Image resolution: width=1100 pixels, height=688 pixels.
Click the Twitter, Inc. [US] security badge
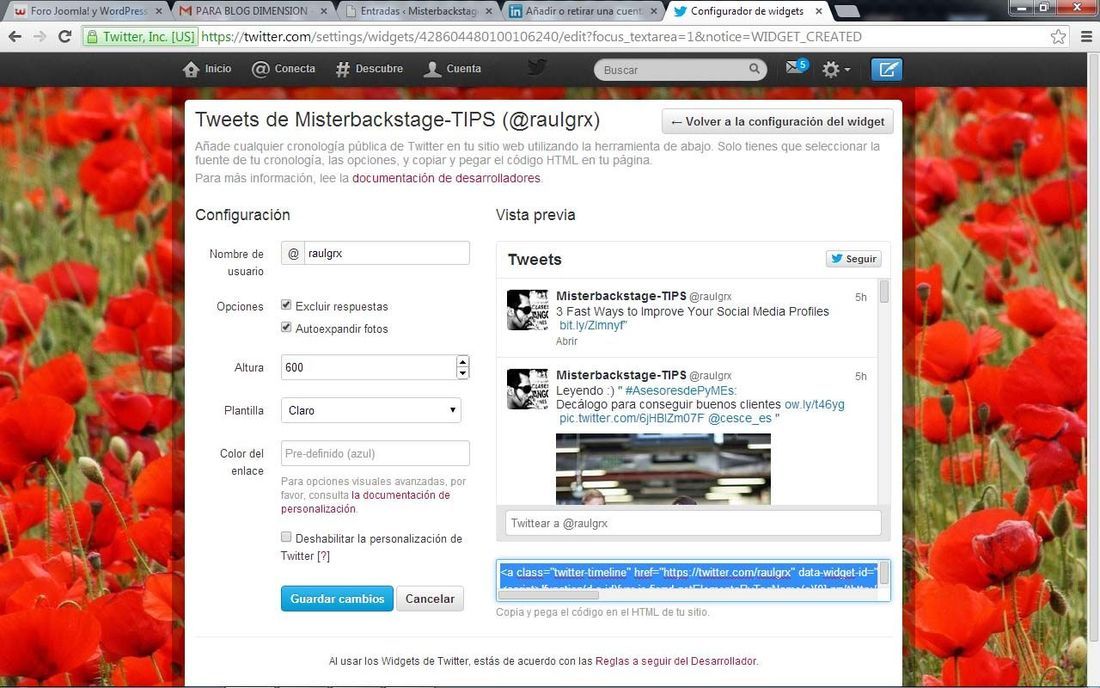[140, 36]
